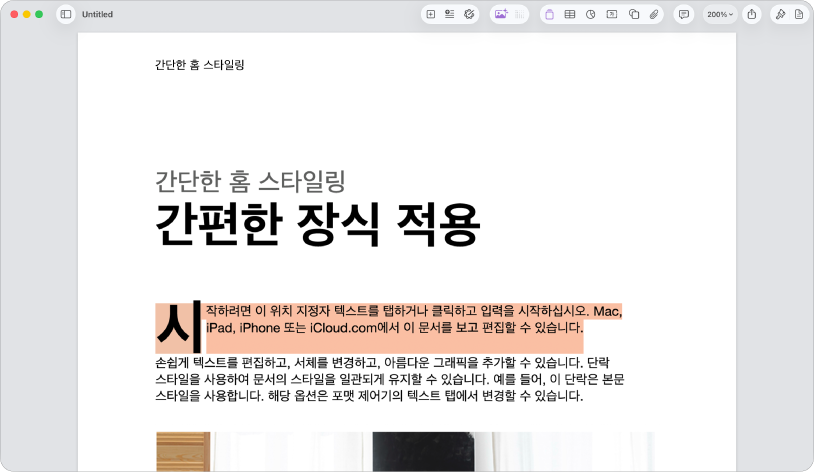Image resolution: width=814 pixels, height=473 pixels.
Task: Open the purple image generation icon
Action: (501, 15)
